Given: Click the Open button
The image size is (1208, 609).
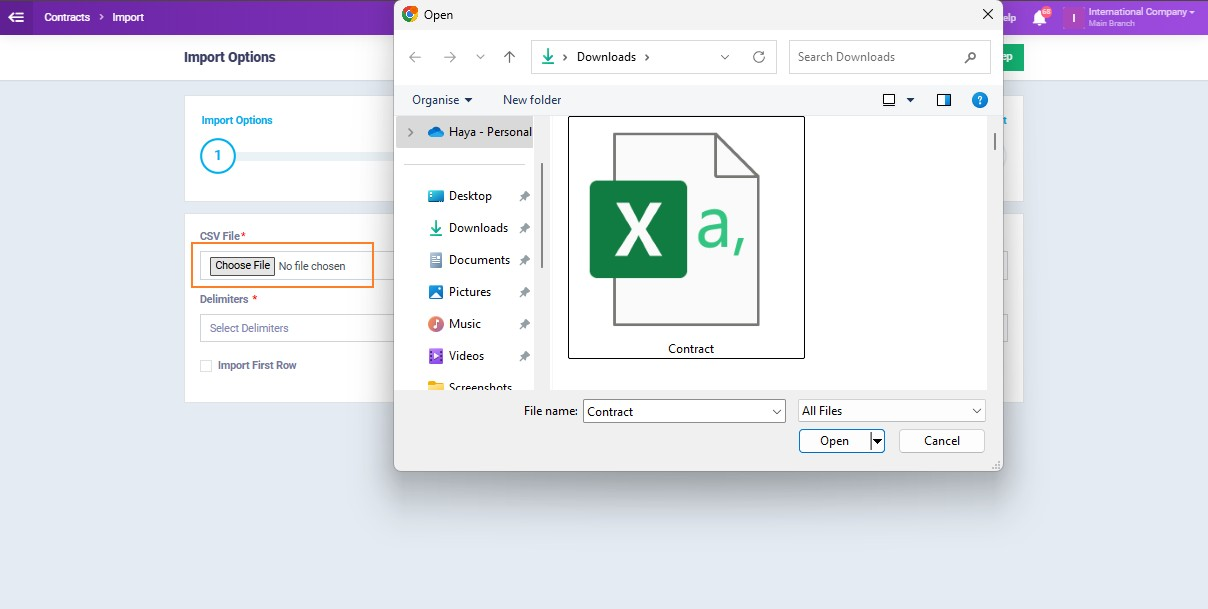Looking at the screenshot, I should [x=834, y=441].
